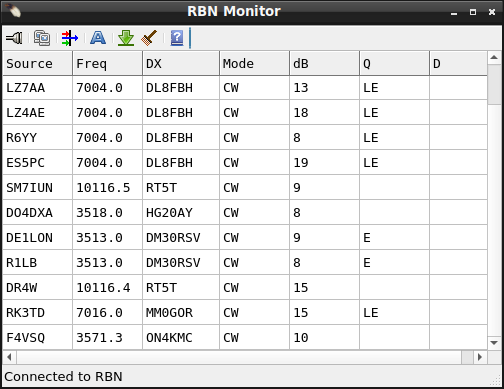The image size is (504, 389).
Task: Open help with the question mark icon
Action: point(177,38)
